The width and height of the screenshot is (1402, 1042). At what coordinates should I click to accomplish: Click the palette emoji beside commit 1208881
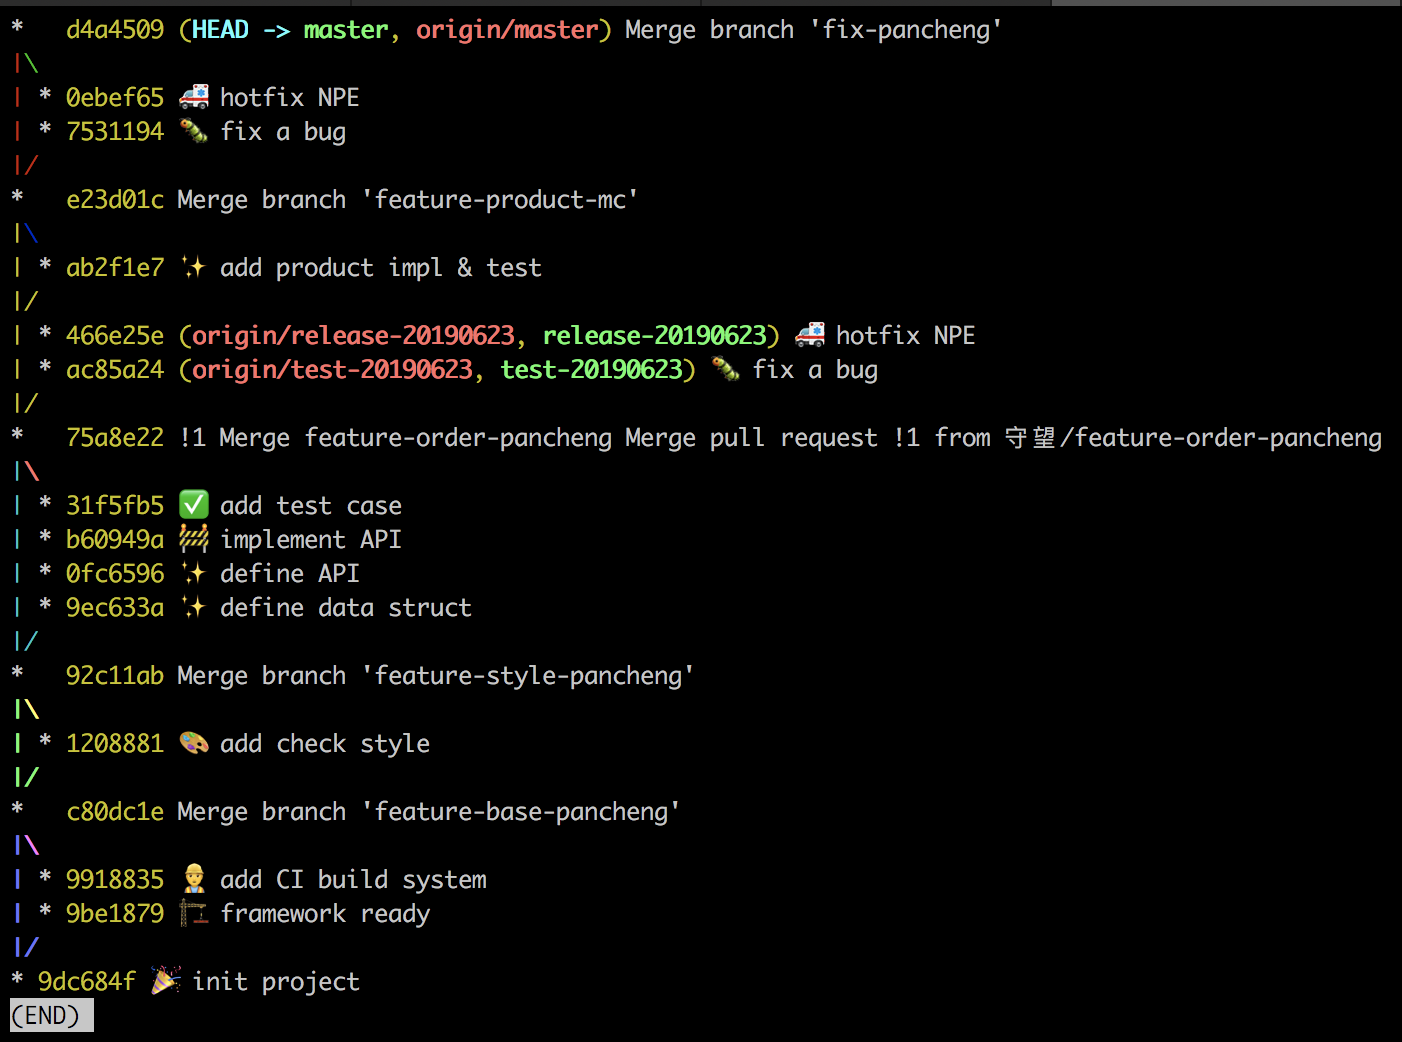point(194,743)
